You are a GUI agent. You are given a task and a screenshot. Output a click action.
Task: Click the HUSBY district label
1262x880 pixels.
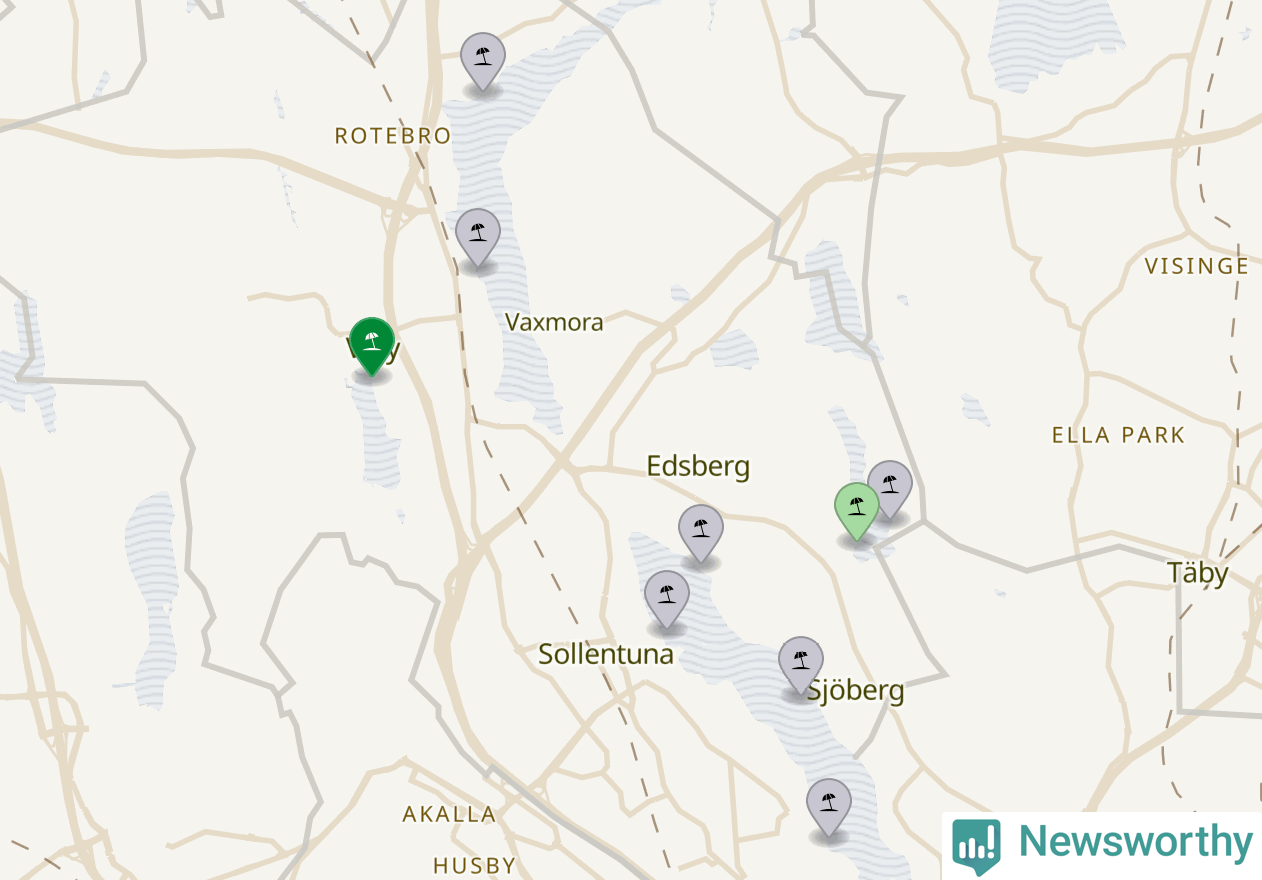474,865
